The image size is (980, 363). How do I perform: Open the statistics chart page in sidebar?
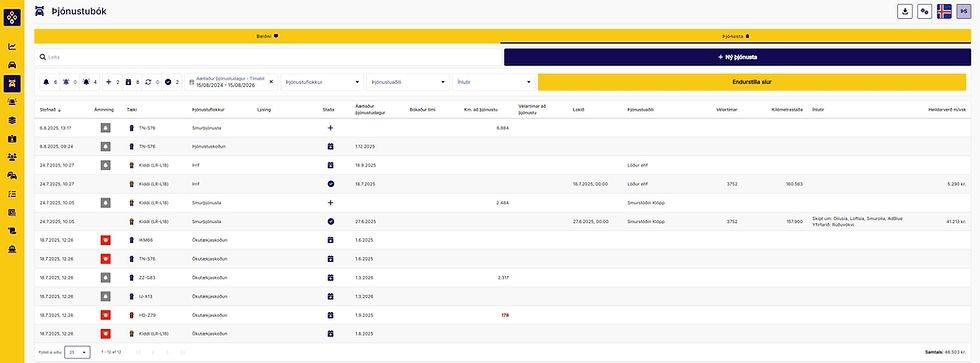pyautogui.click(x=12, y=46)
